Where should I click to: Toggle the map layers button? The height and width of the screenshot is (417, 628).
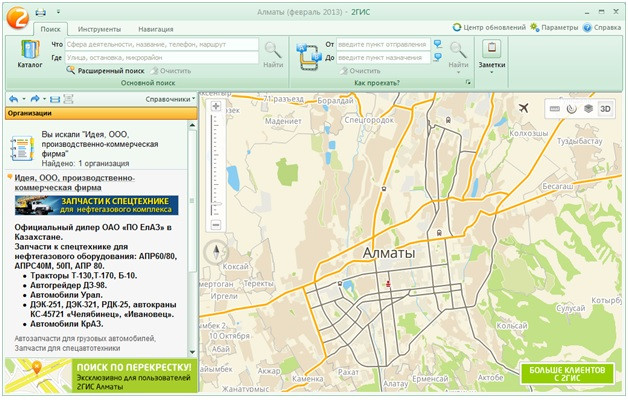pos(588,108)
